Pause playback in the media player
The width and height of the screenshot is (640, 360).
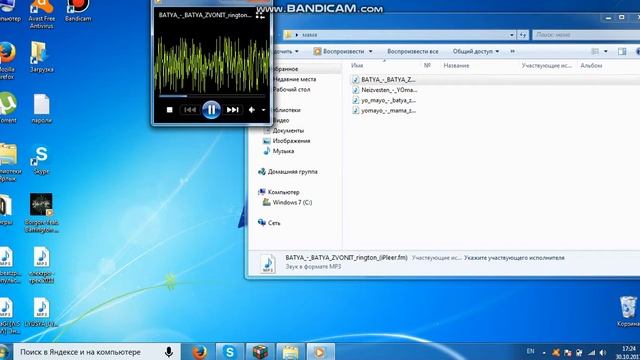pos(211,109)
